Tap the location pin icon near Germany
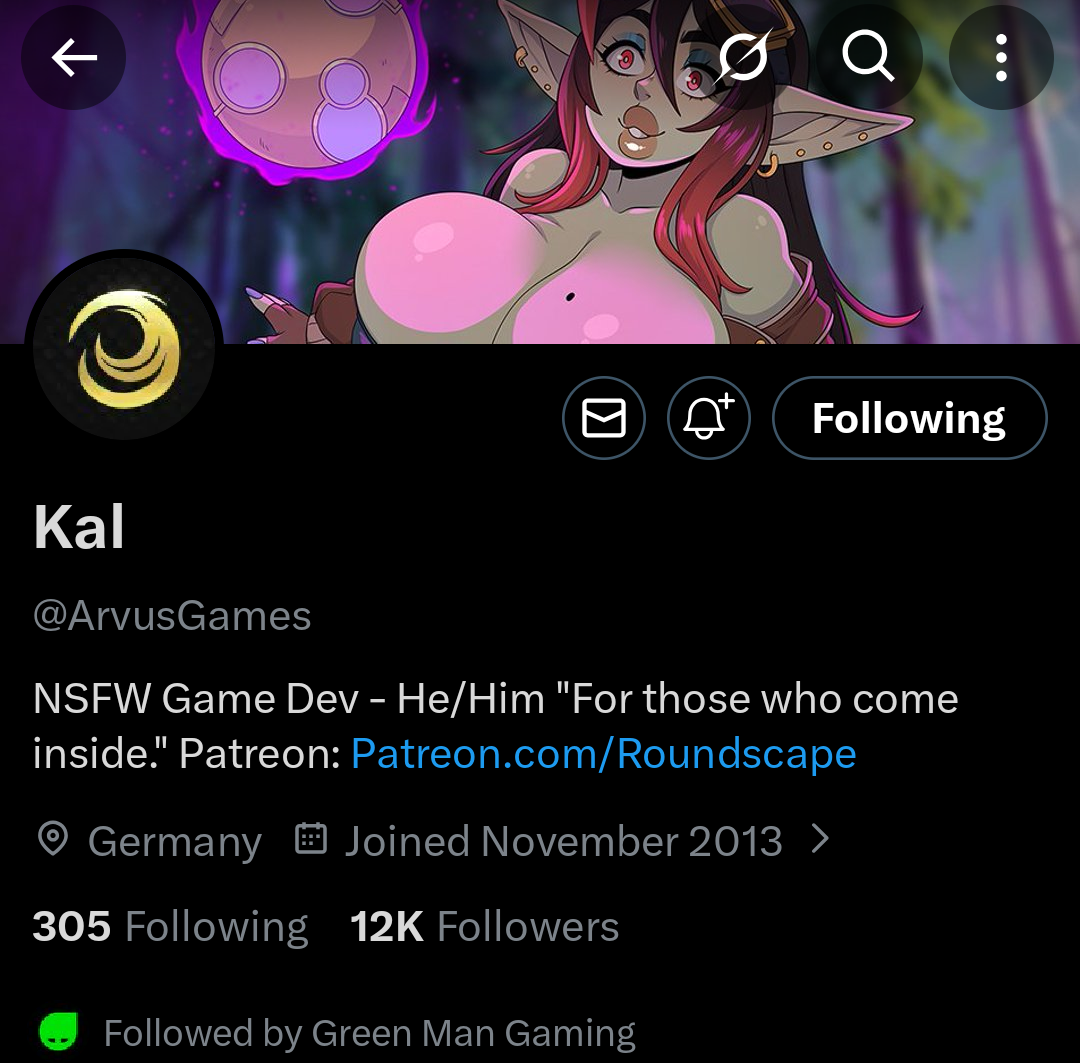 53,838
